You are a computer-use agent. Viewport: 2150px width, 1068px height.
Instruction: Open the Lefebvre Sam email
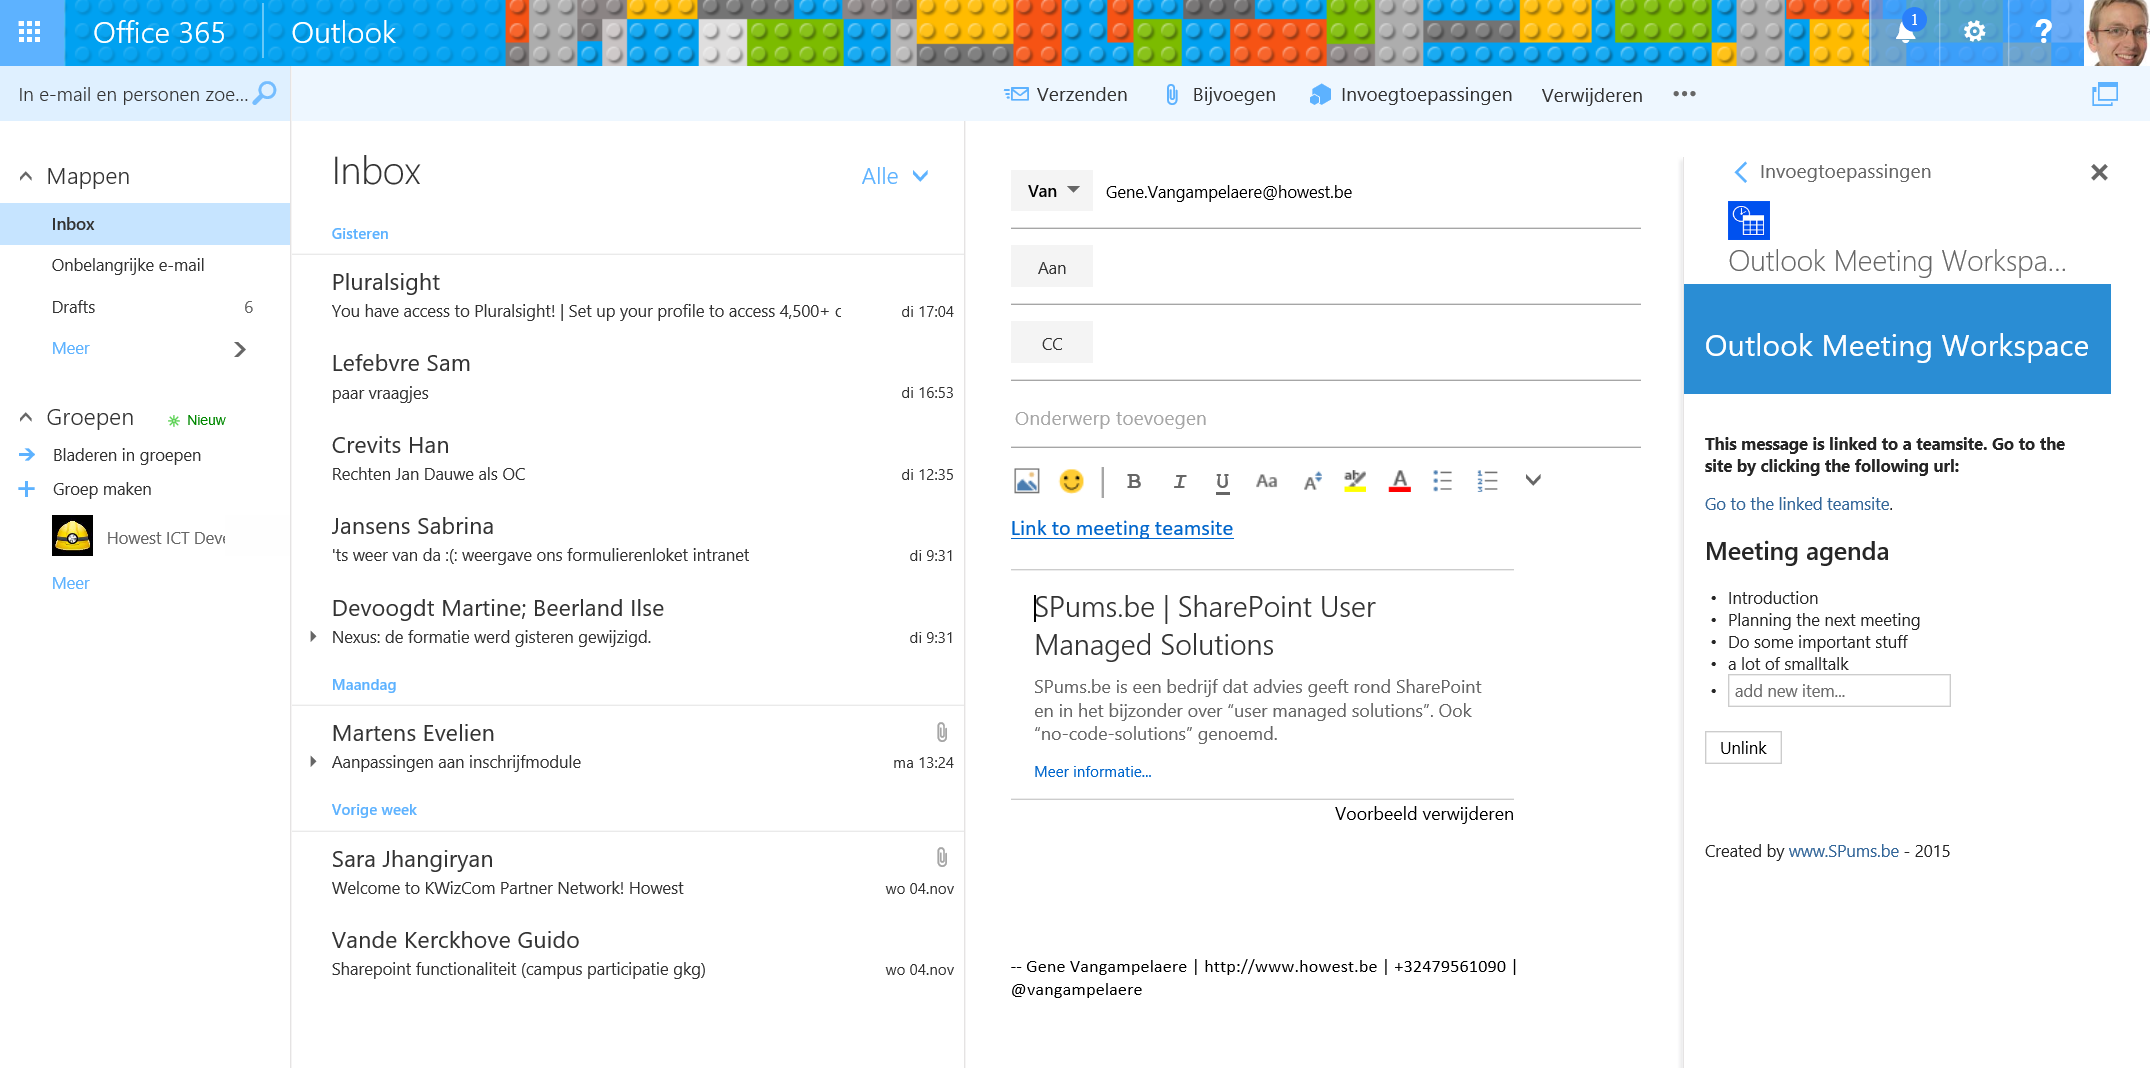628,377
